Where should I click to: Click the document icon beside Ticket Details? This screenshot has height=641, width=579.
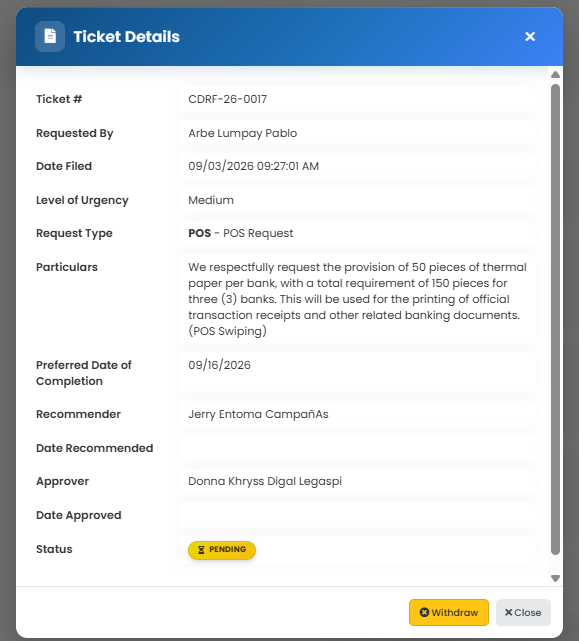pyautogui.click(x=50, y=36)
